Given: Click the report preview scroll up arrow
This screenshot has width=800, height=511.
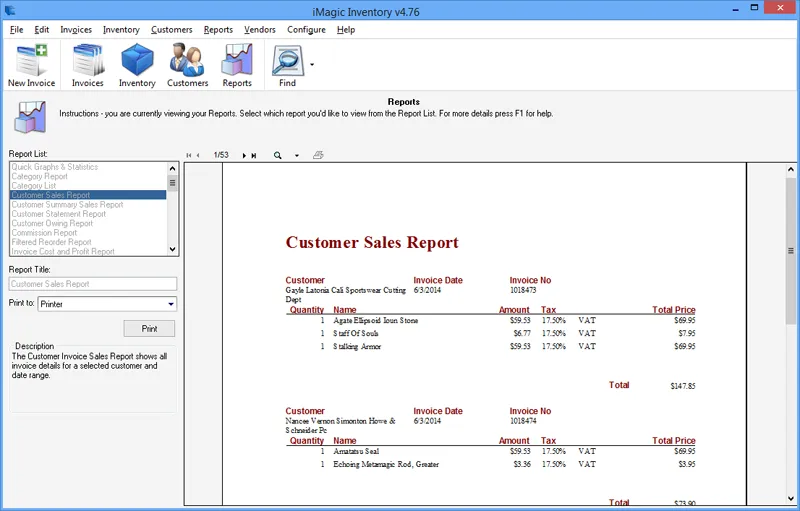Looking at the screenshot, I should tap(791, 169).
